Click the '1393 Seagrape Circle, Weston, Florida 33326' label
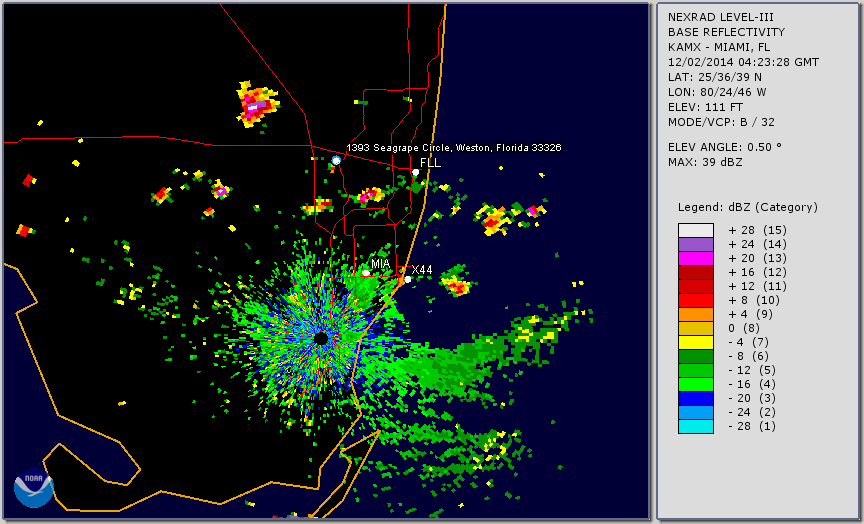Screen dimensions: 864x524 pyautogui.click(x=453, y=148)
